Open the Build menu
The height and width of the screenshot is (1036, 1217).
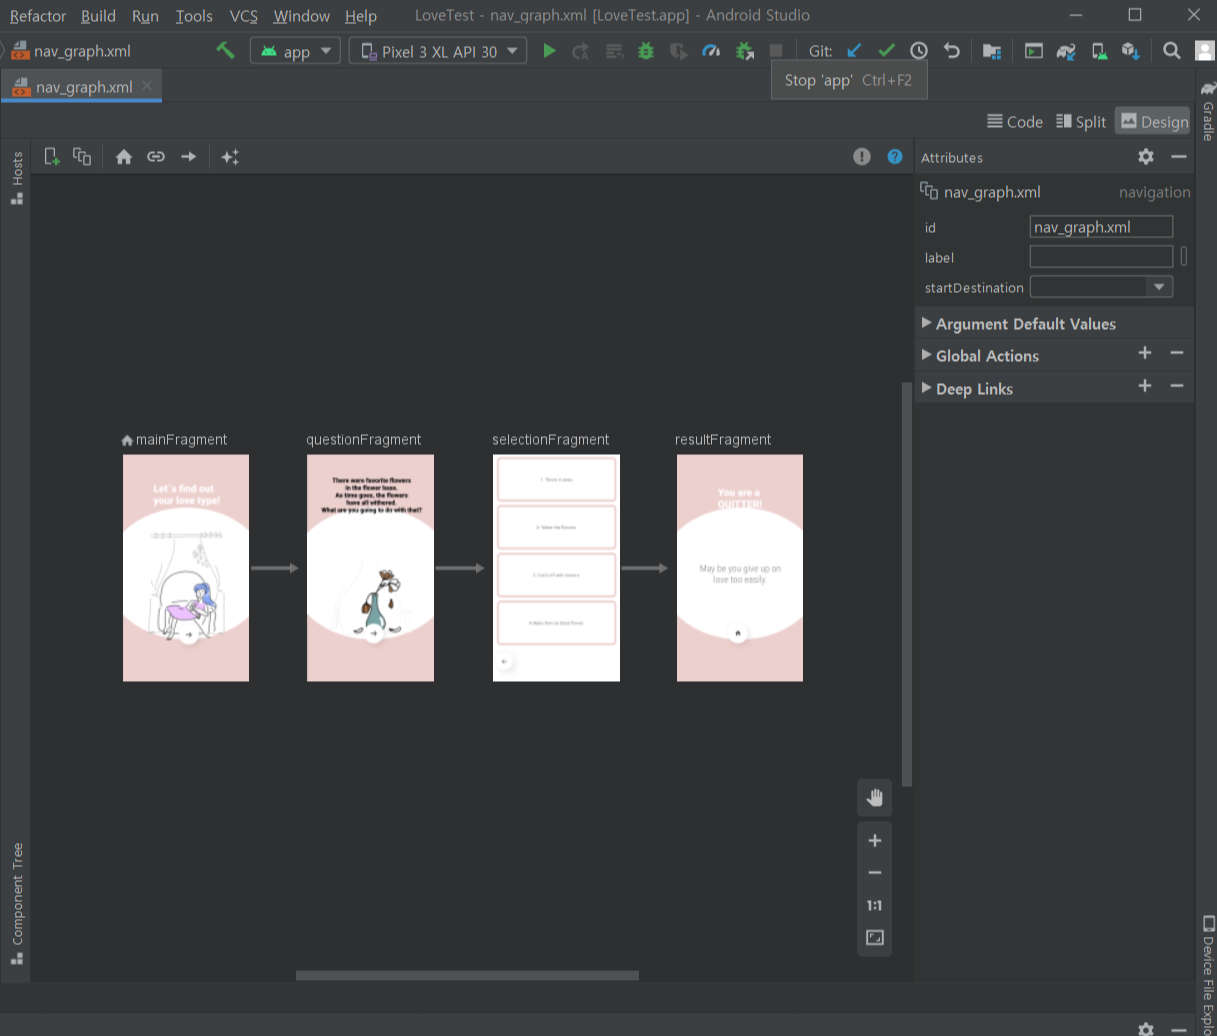tap(98, 16)
